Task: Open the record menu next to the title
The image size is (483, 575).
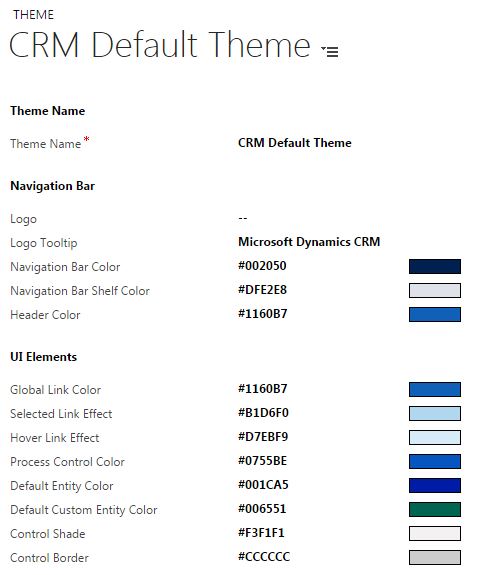Action: pyautogui.click(x=329, y=51)
